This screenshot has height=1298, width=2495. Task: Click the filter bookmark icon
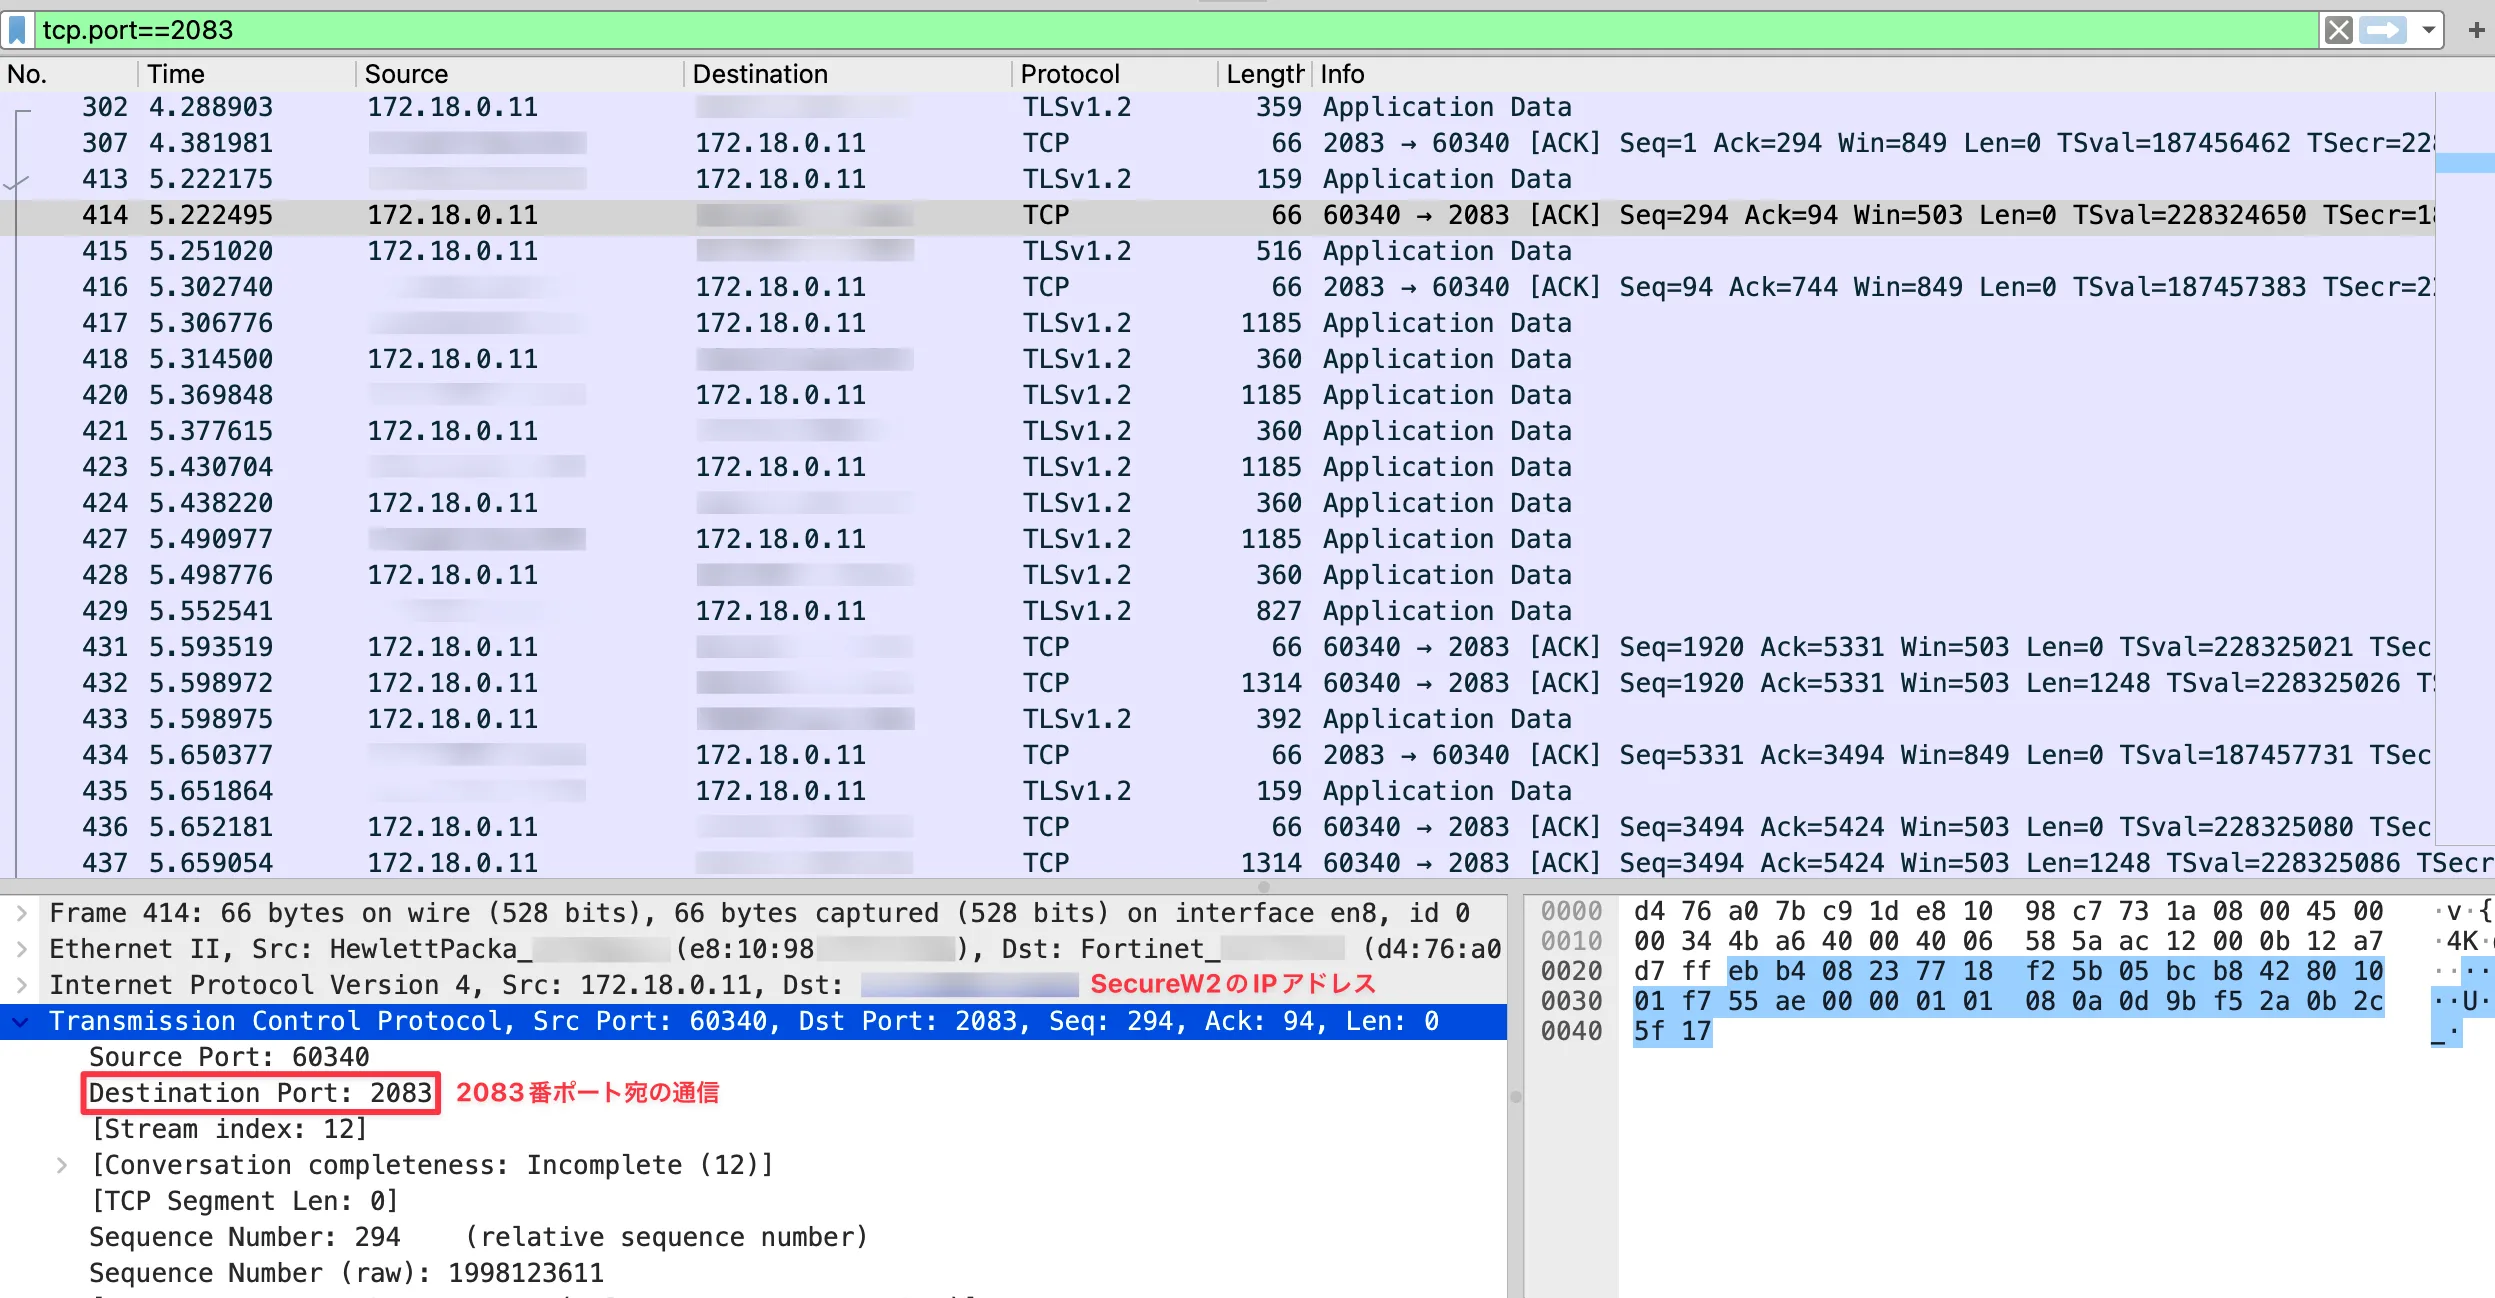[x=17, y=30]
